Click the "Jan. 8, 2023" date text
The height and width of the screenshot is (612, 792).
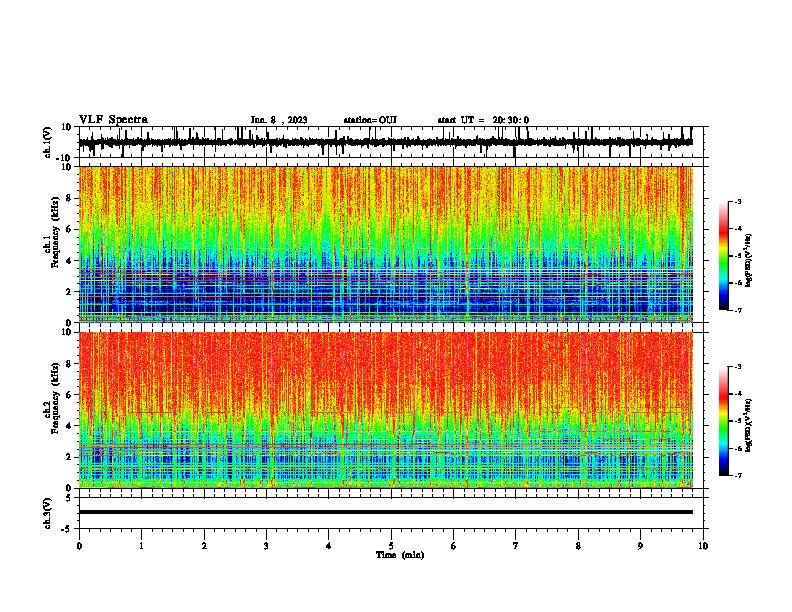pos(279,120)
